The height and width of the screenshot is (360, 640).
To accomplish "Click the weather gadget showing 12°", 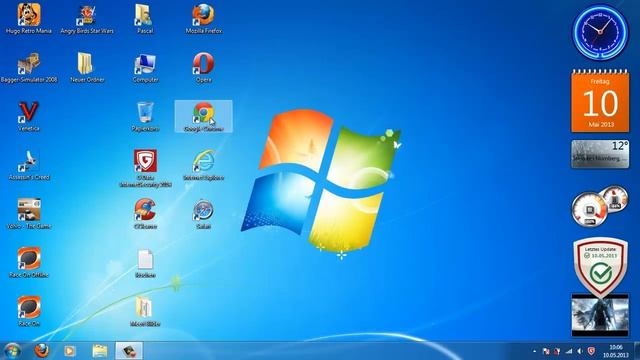I will [x=600, y=154].
